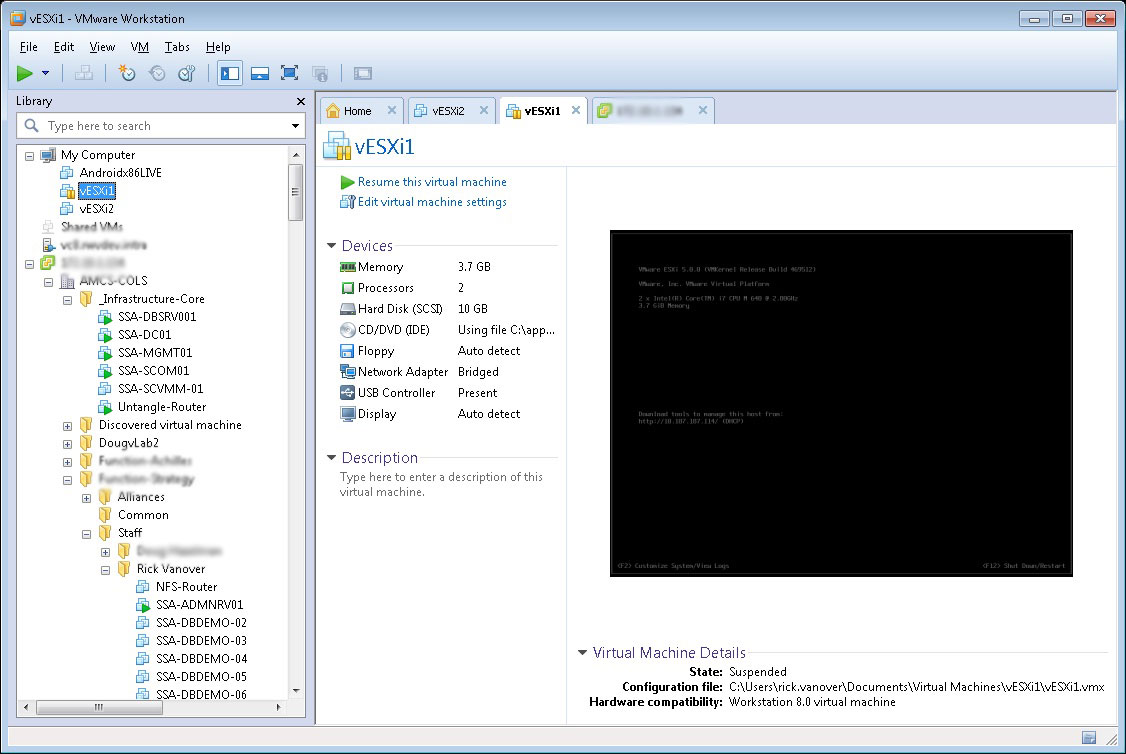Collapse the _Infrastructure-Core folder

68,299
